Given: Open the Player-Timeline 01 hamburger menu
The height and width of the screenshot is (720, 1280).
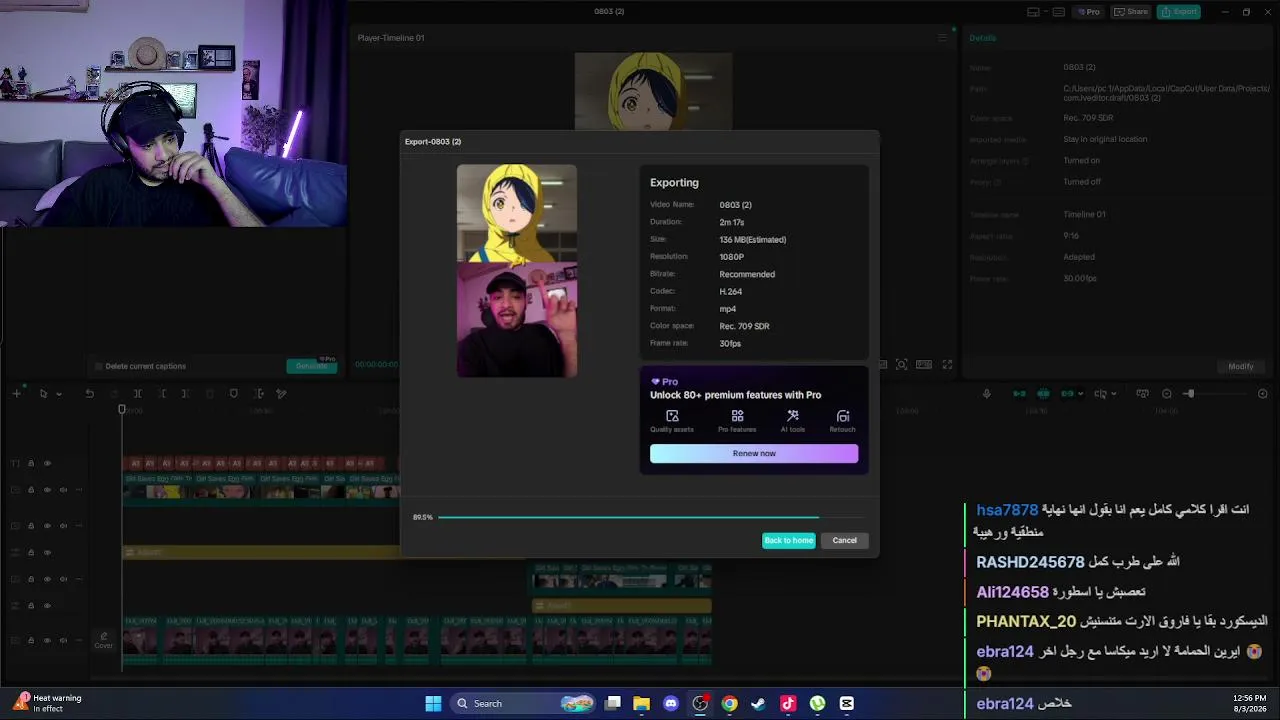Looking at the screenshot, I should coord(942,38).
